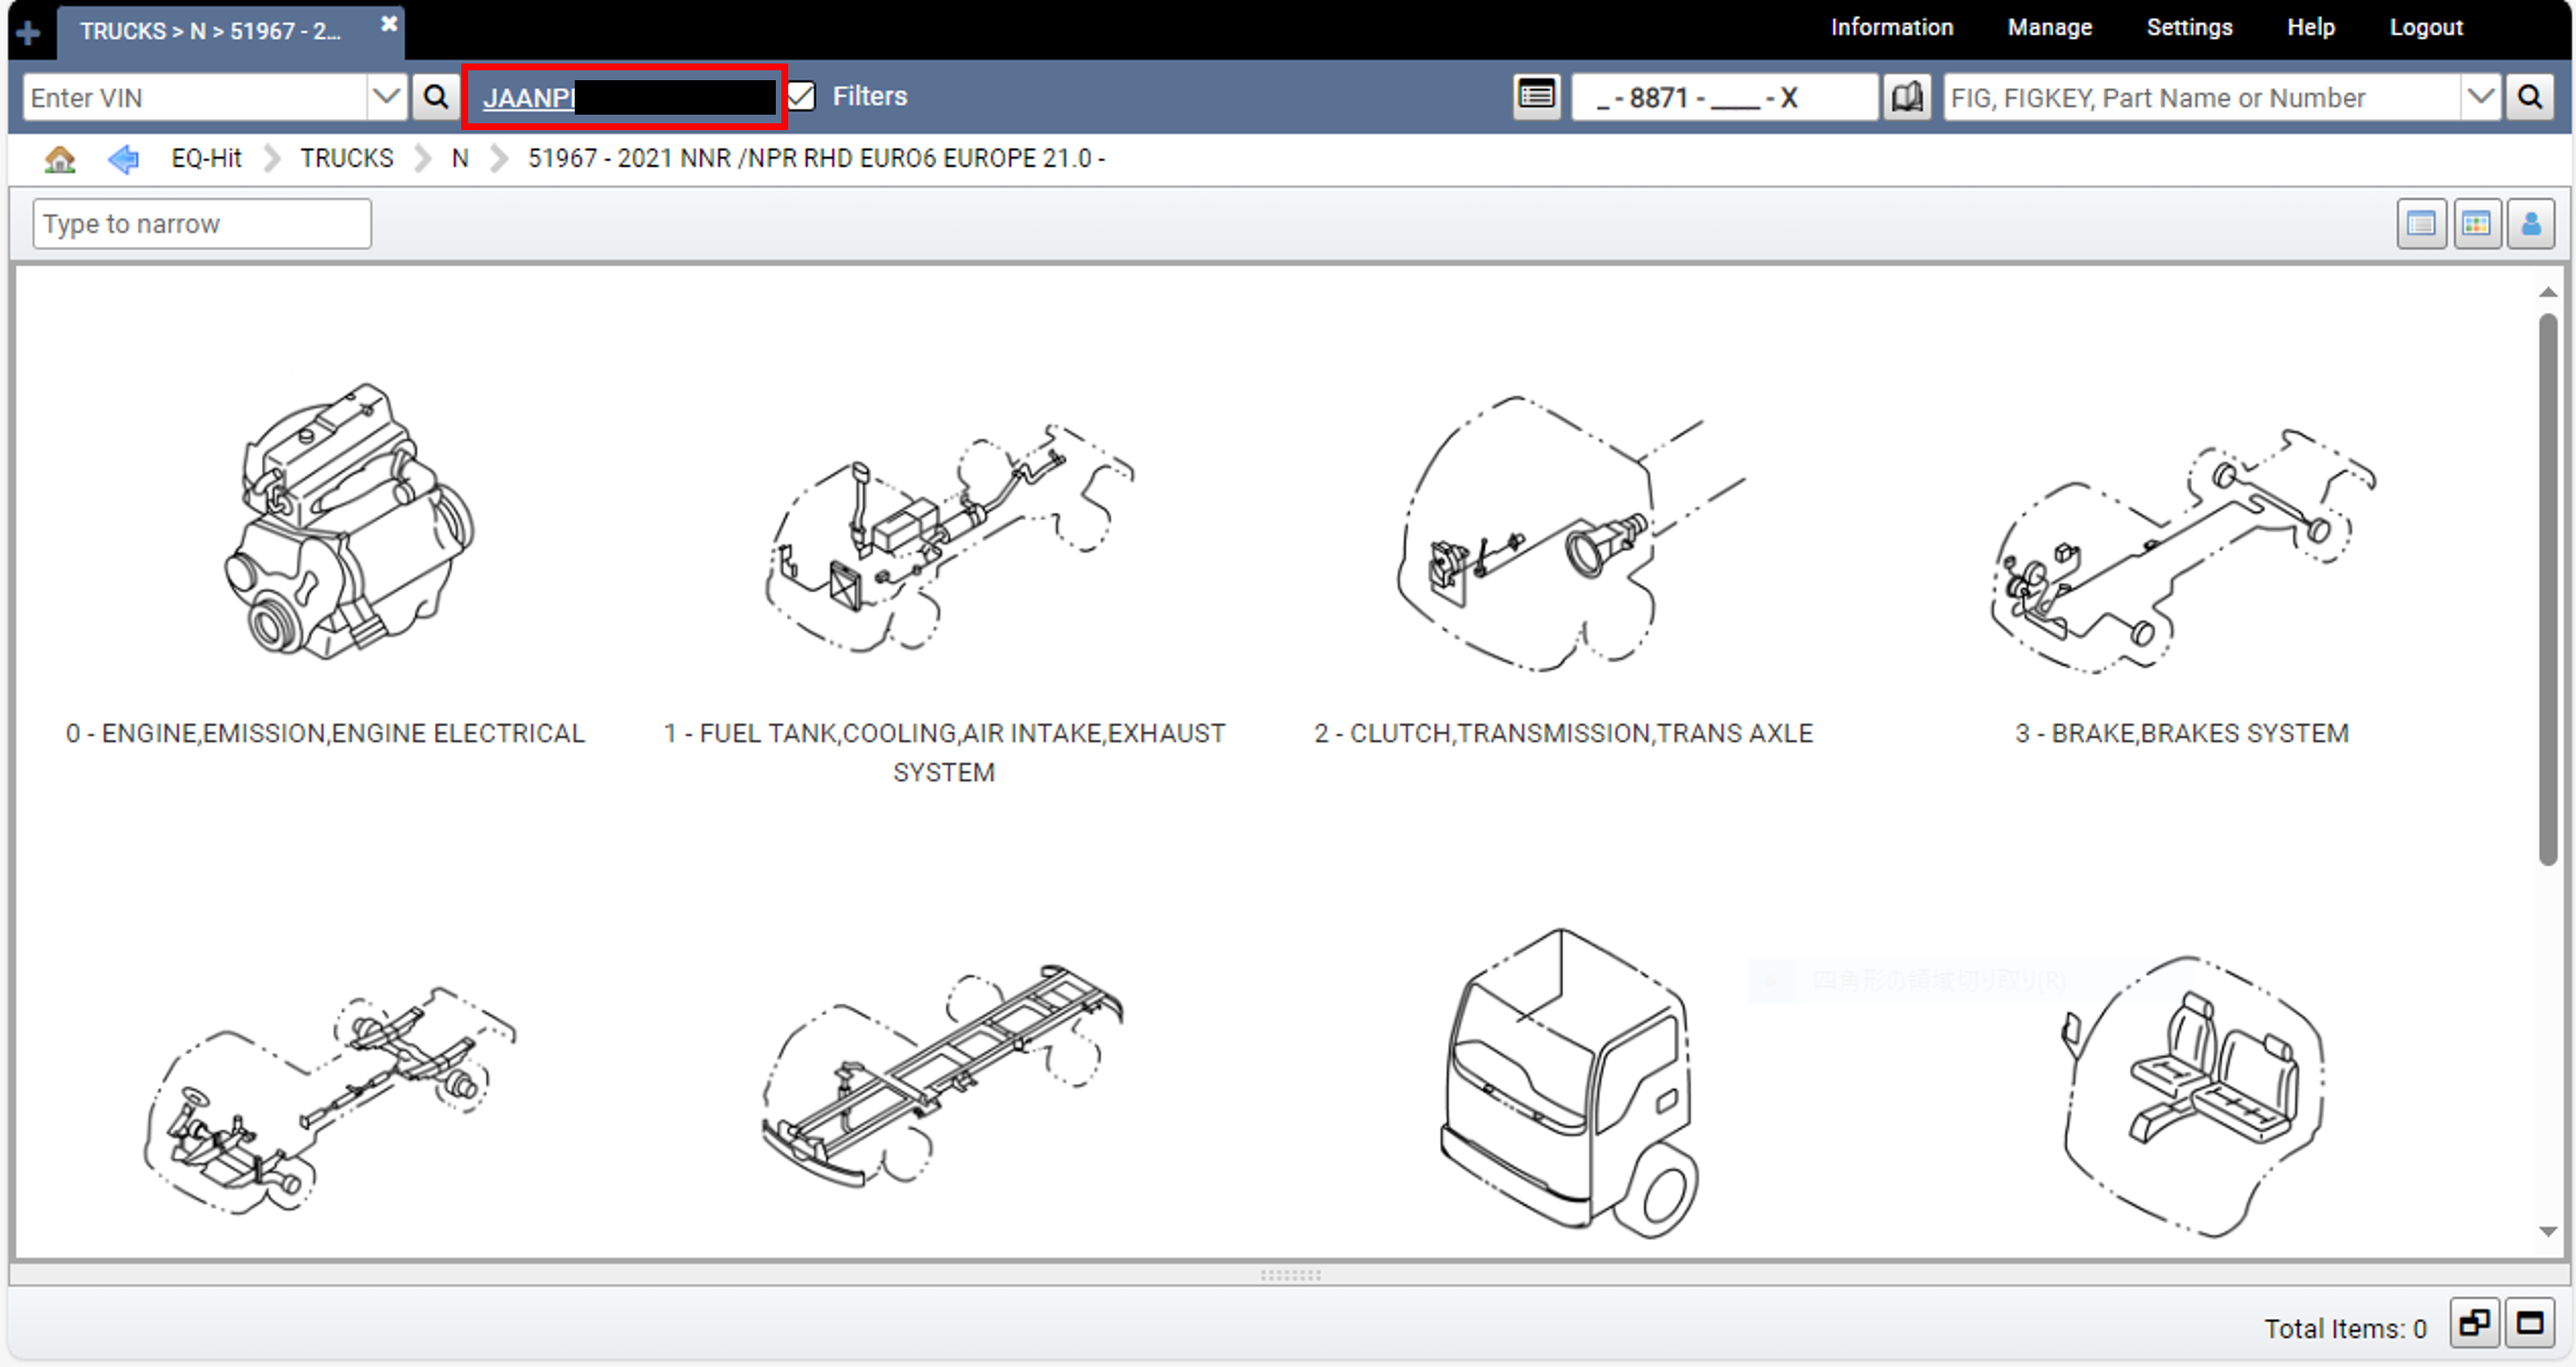Open a new tab with plus icon
Screen dimensions: 2576x1367
pyautogui.click(x=27, y=30)
